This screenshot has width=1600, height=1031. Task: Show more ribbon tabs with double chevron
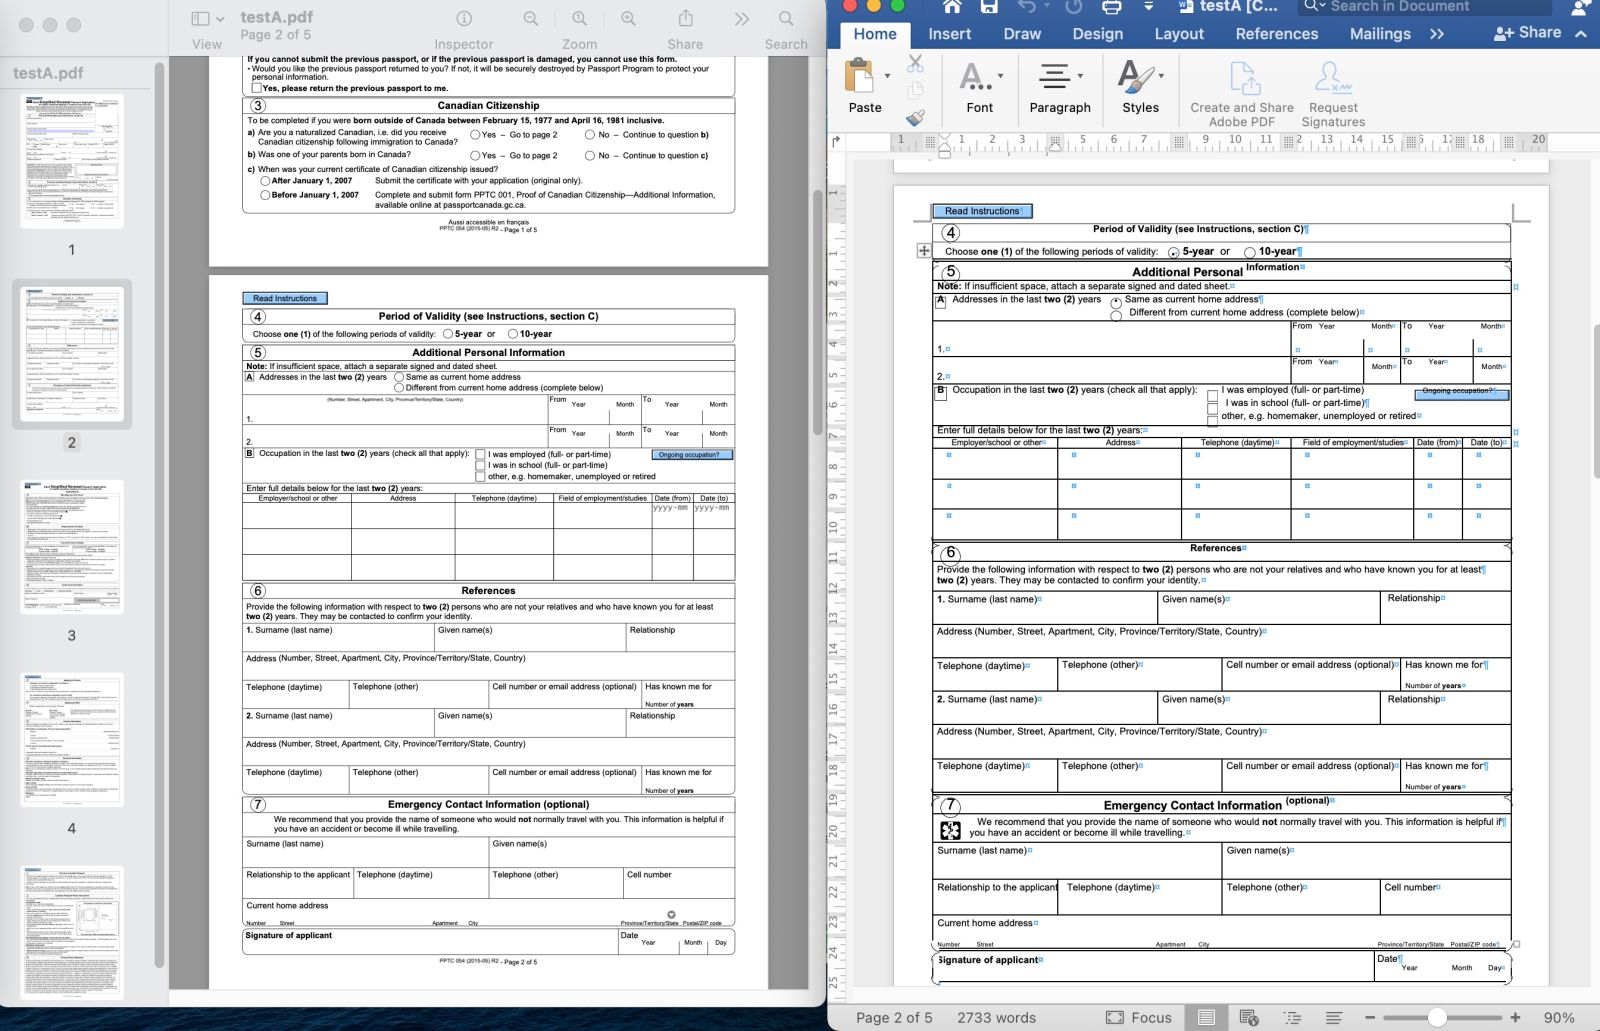click(1437, 34)
